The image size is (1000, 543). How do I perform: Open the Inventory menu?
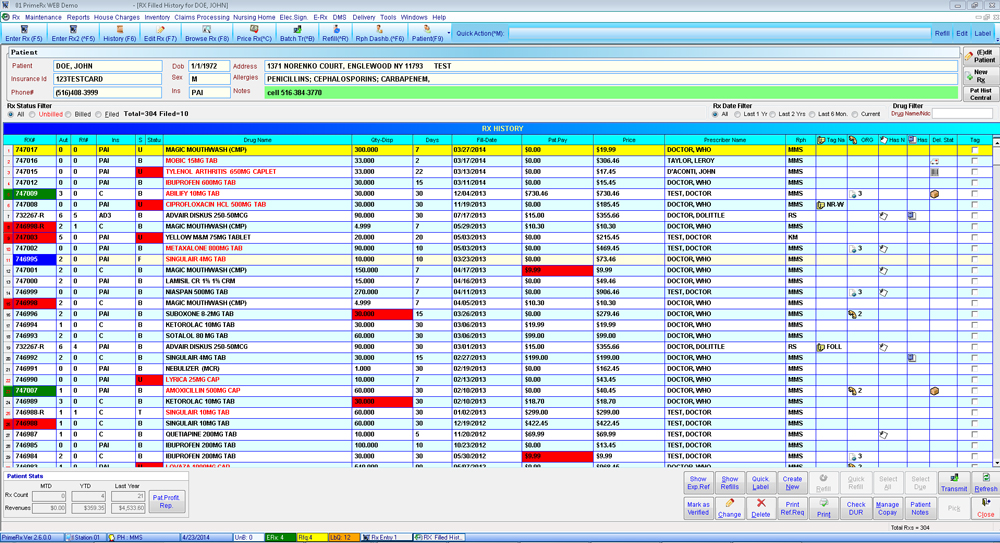pyautogui.click(x=157, y=17)
